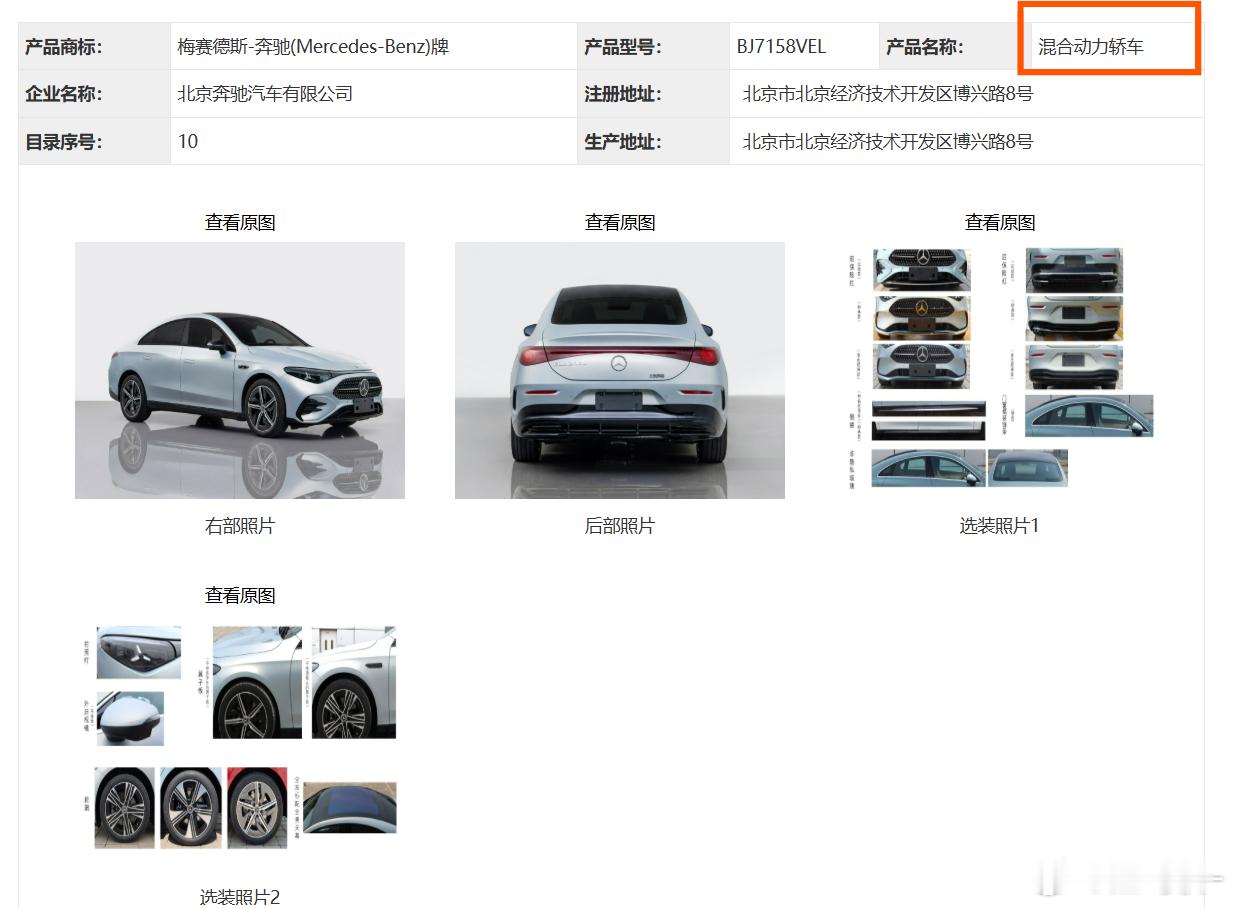Click the 产品名称 label cell
The image size is (1235, 908).
[956, 47]
